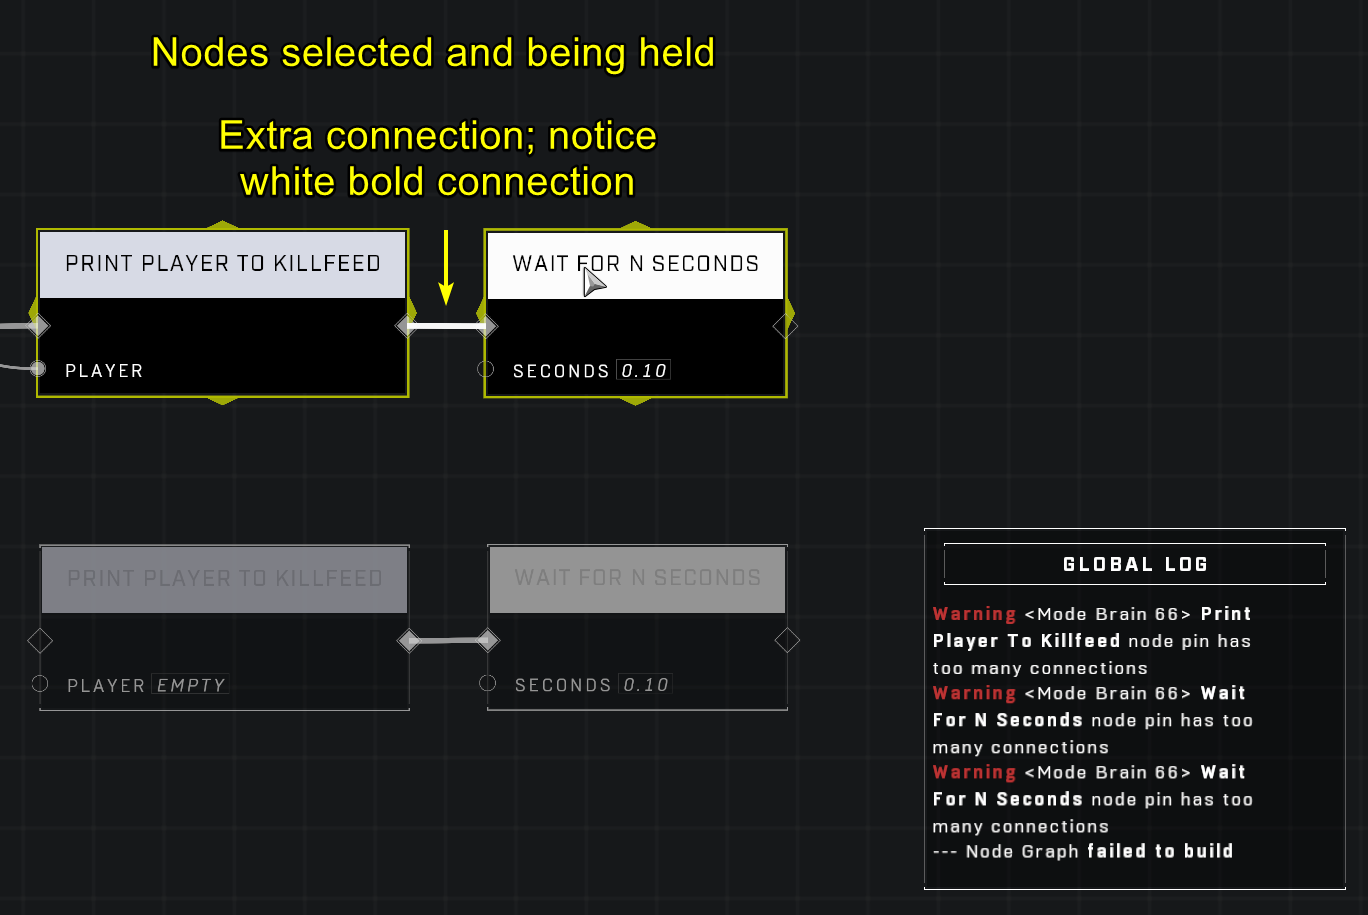Screen dimensions: 1368x915
Task: Click Player data pin on selected Print Player node
Action: coord(38,369)
